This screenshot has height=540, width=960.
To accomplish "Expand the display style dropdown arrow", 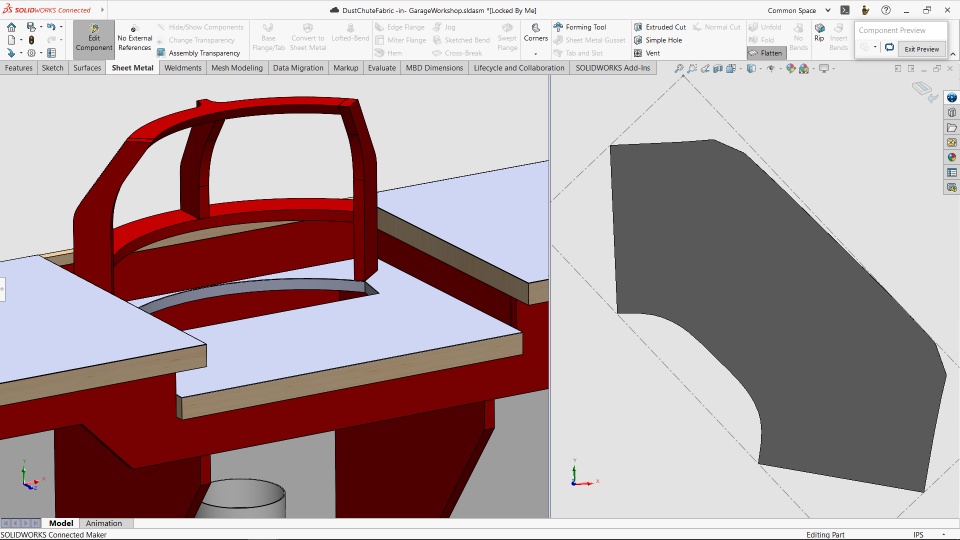I will click(760, 69).
